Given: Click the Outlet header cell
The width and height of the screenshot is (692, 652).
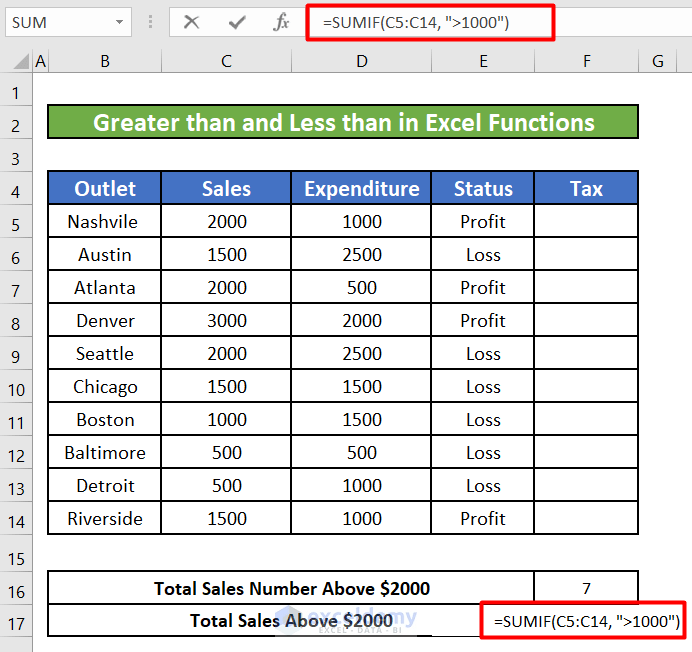Looking at the screenshot, I should (105, 188).
